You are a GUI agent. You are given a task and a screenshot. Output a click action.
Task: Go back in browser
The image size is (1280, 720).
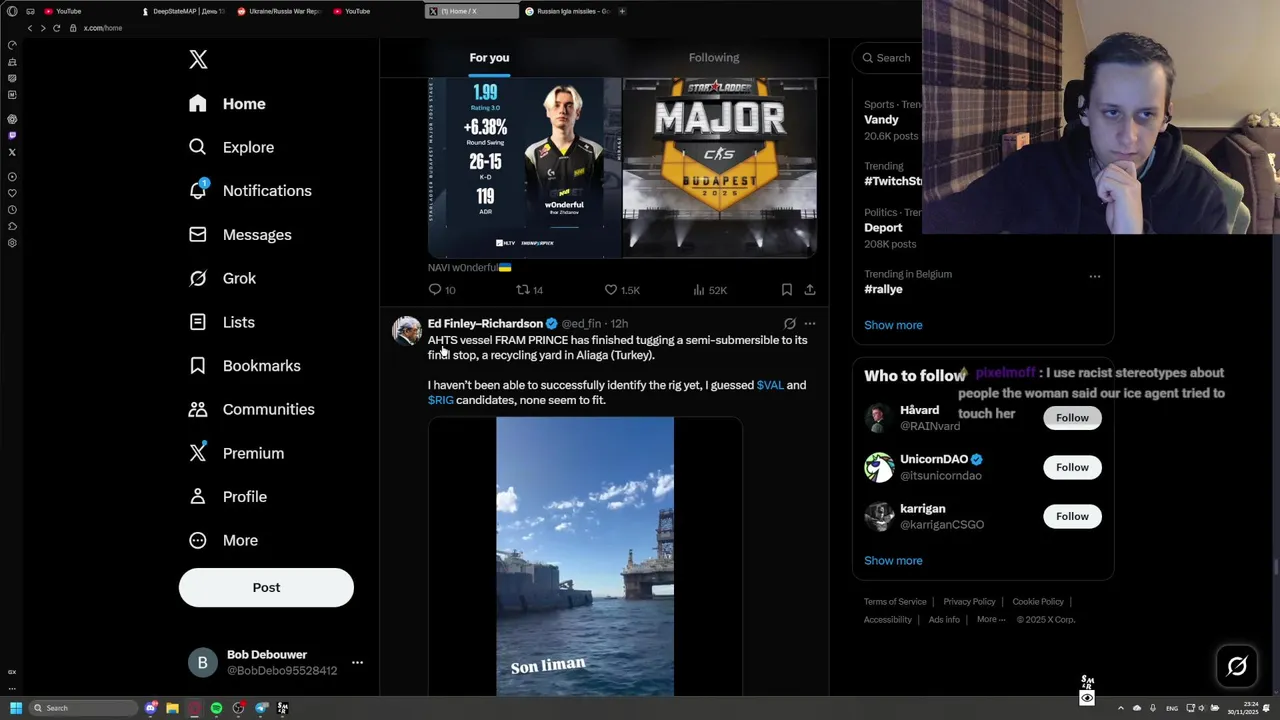click(x=30, y=28)
